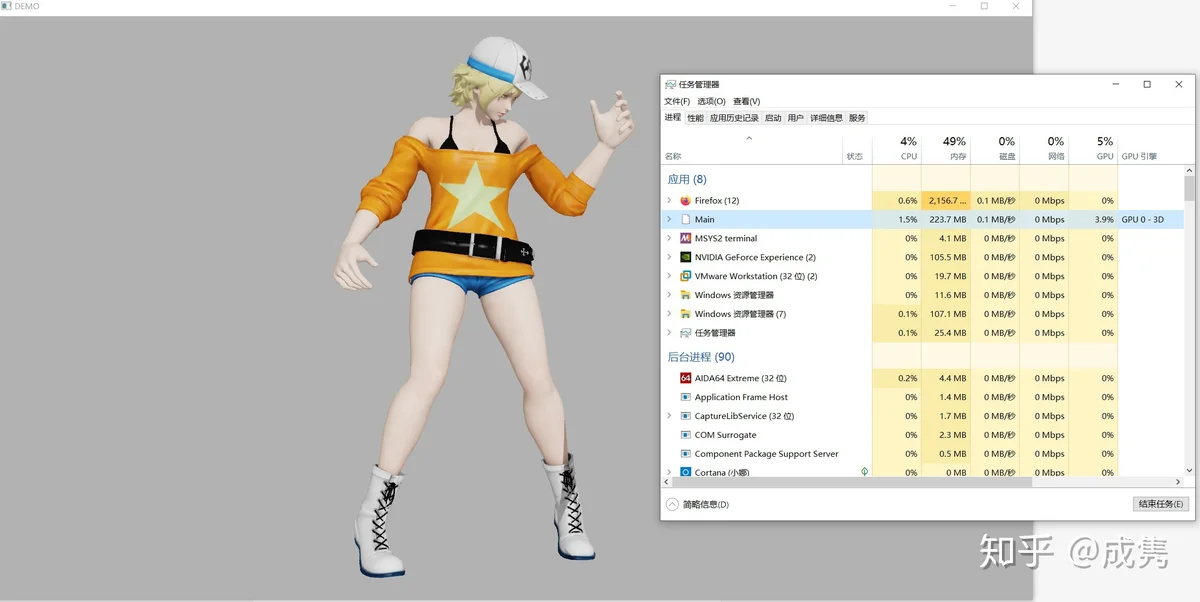Expand the 任务管理器 process row

tap(669, 333)
